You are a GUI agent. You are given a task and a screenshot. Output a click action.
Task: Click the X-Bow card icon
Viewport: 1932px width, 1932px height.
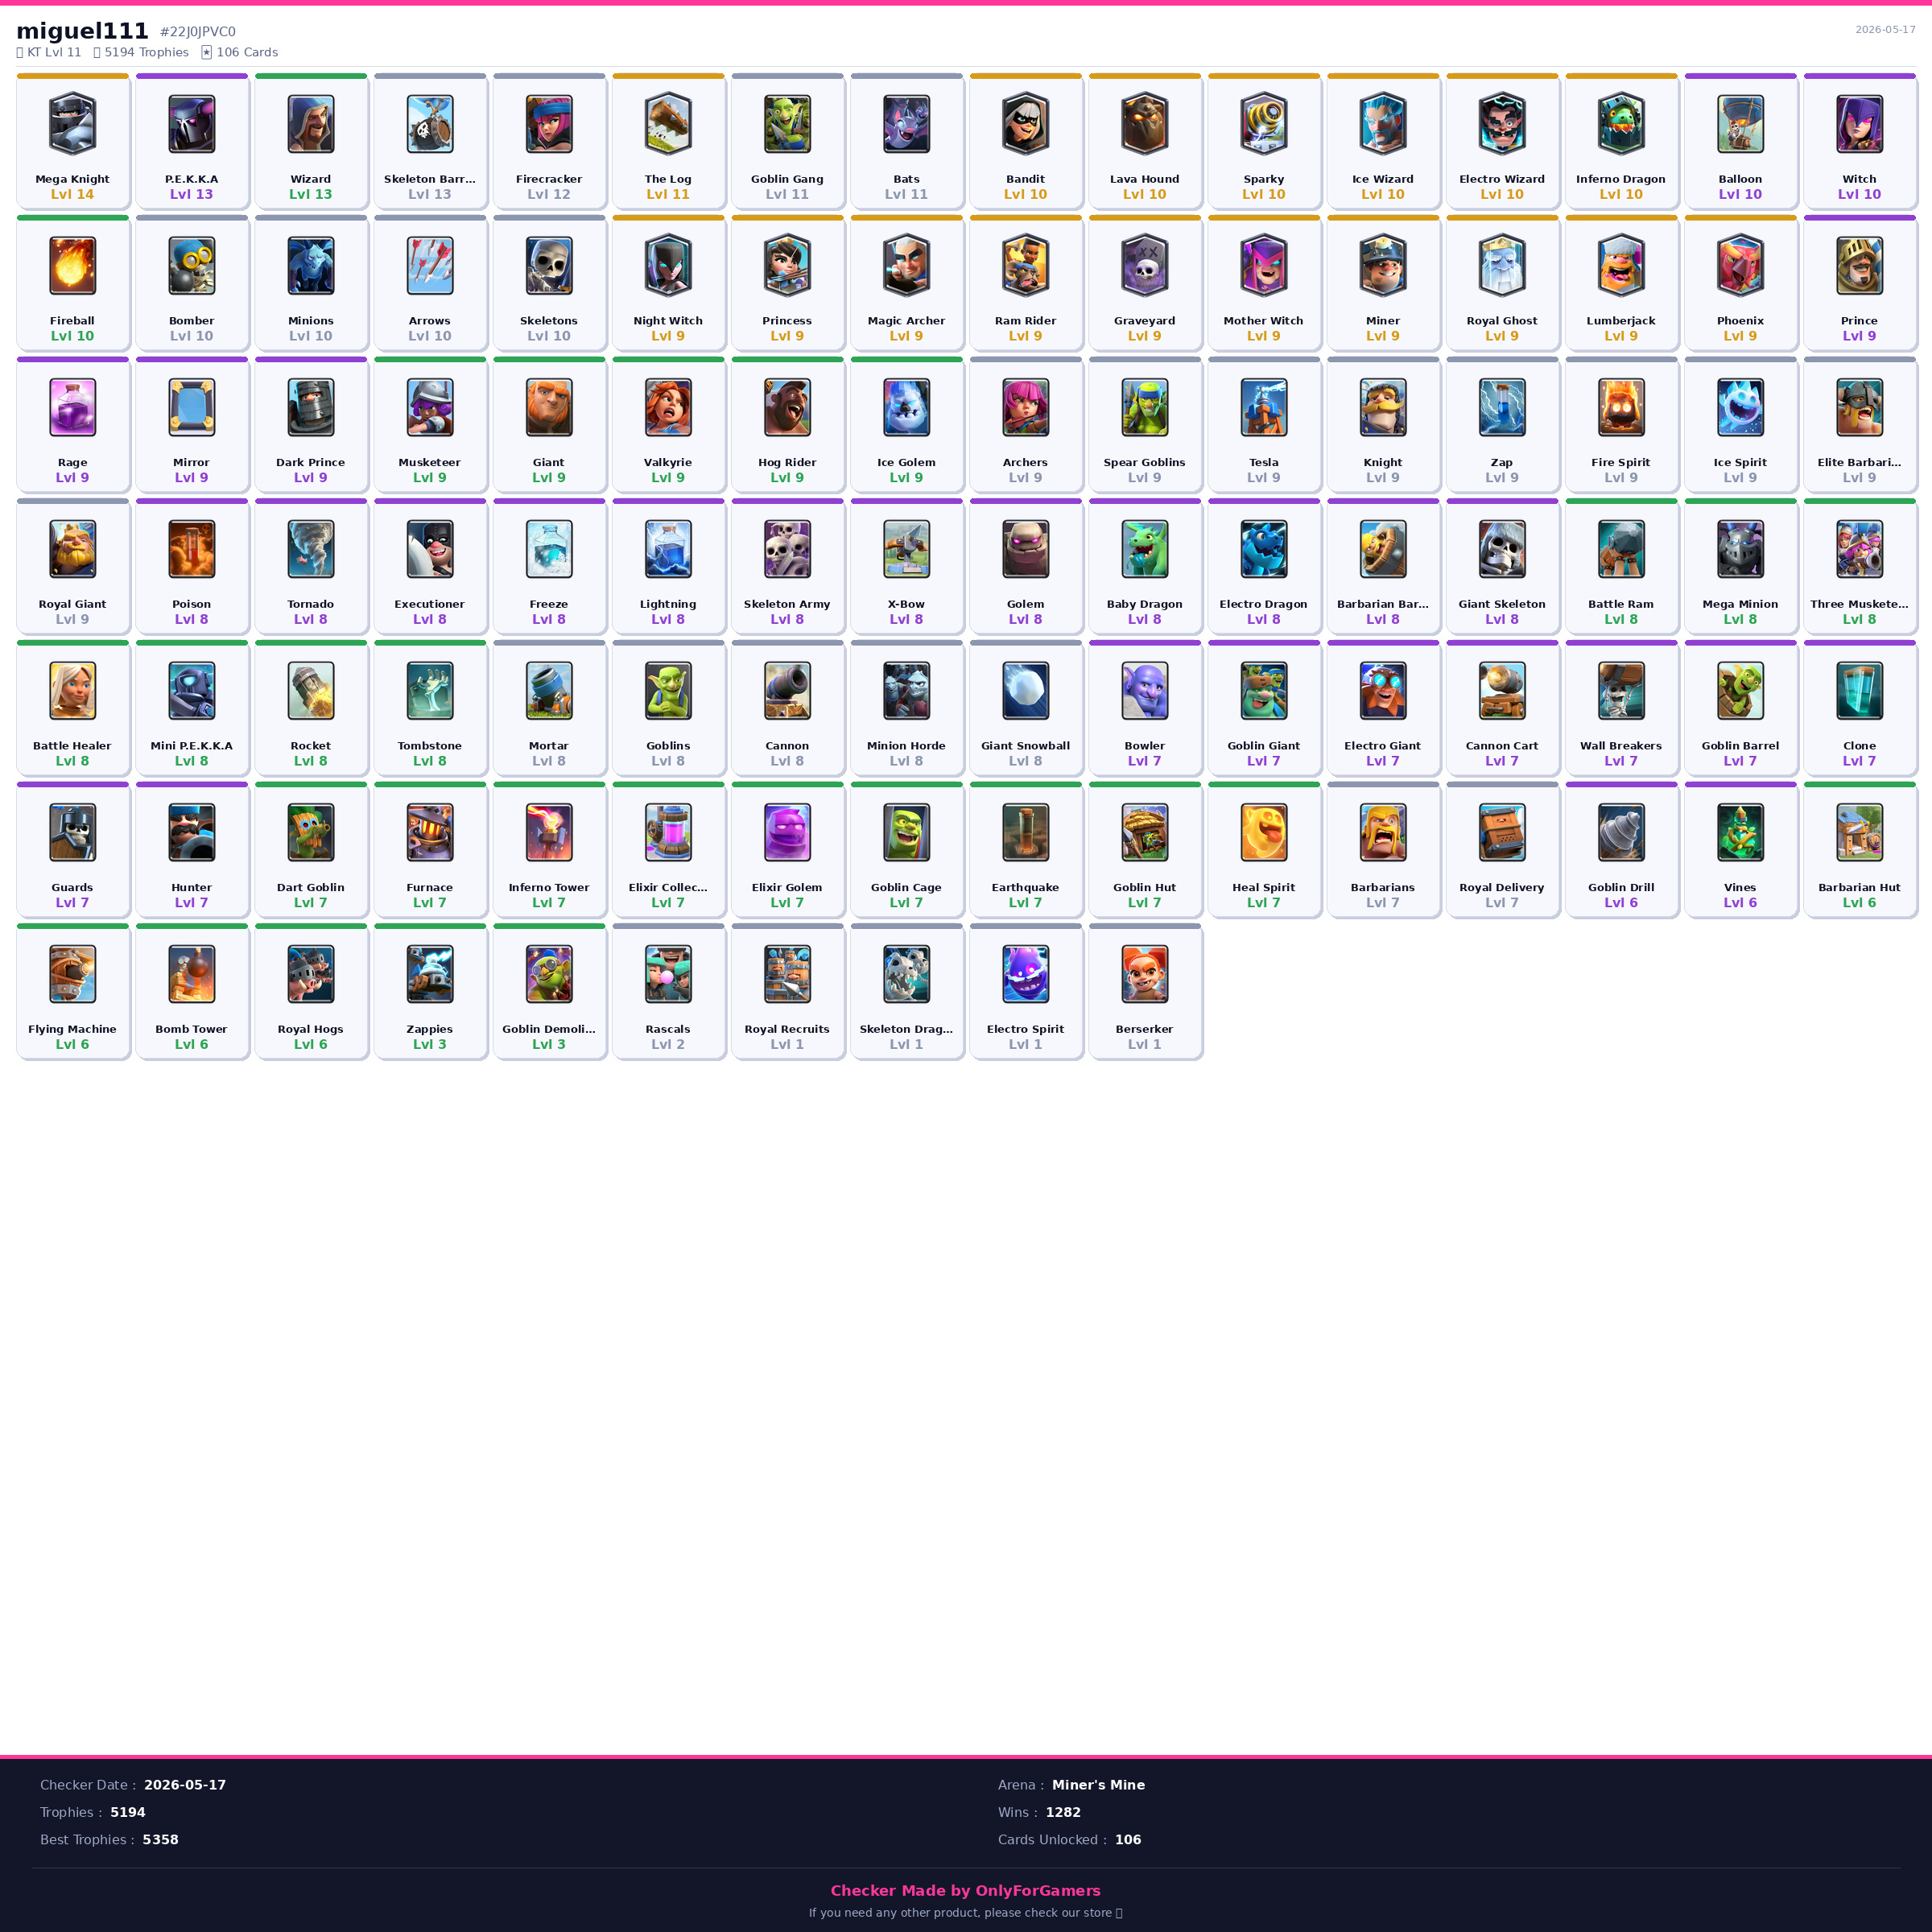click(x=906, y=549)
